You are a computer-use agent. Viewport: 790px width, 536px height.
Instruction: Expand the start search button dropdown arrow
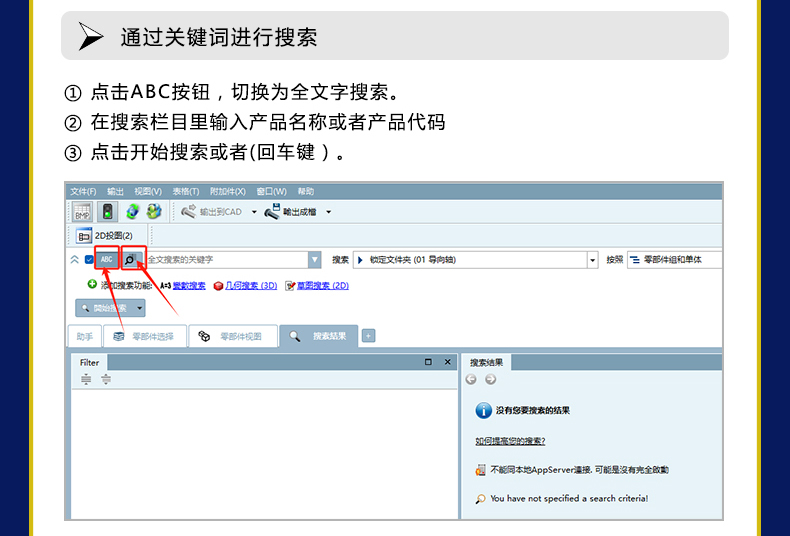coord(139,308)
